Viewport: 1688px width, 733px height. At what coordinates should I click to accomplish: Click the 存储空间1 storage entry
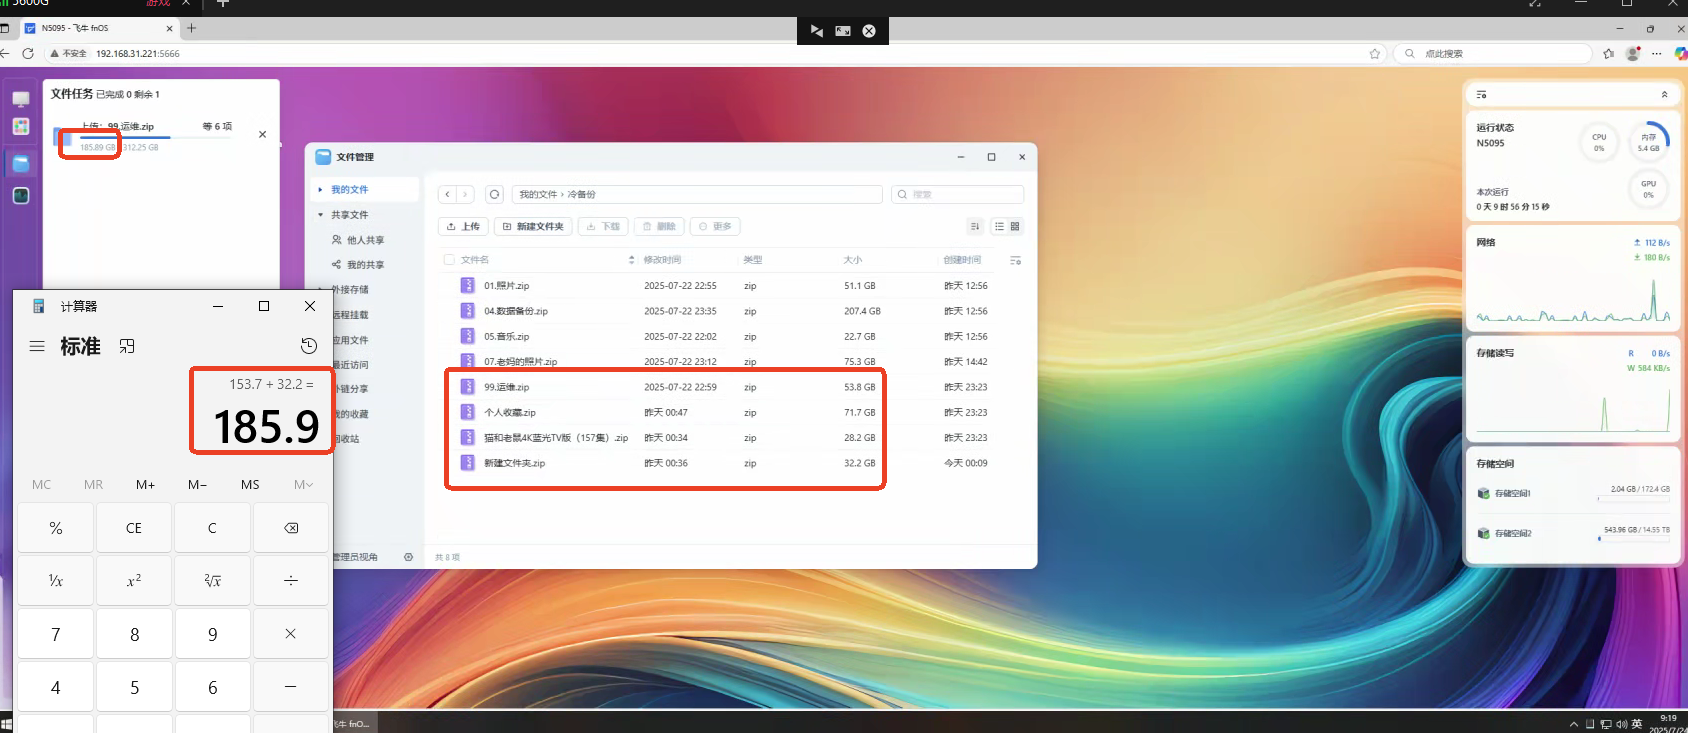pyautogui.click(x=1573, y=493)
